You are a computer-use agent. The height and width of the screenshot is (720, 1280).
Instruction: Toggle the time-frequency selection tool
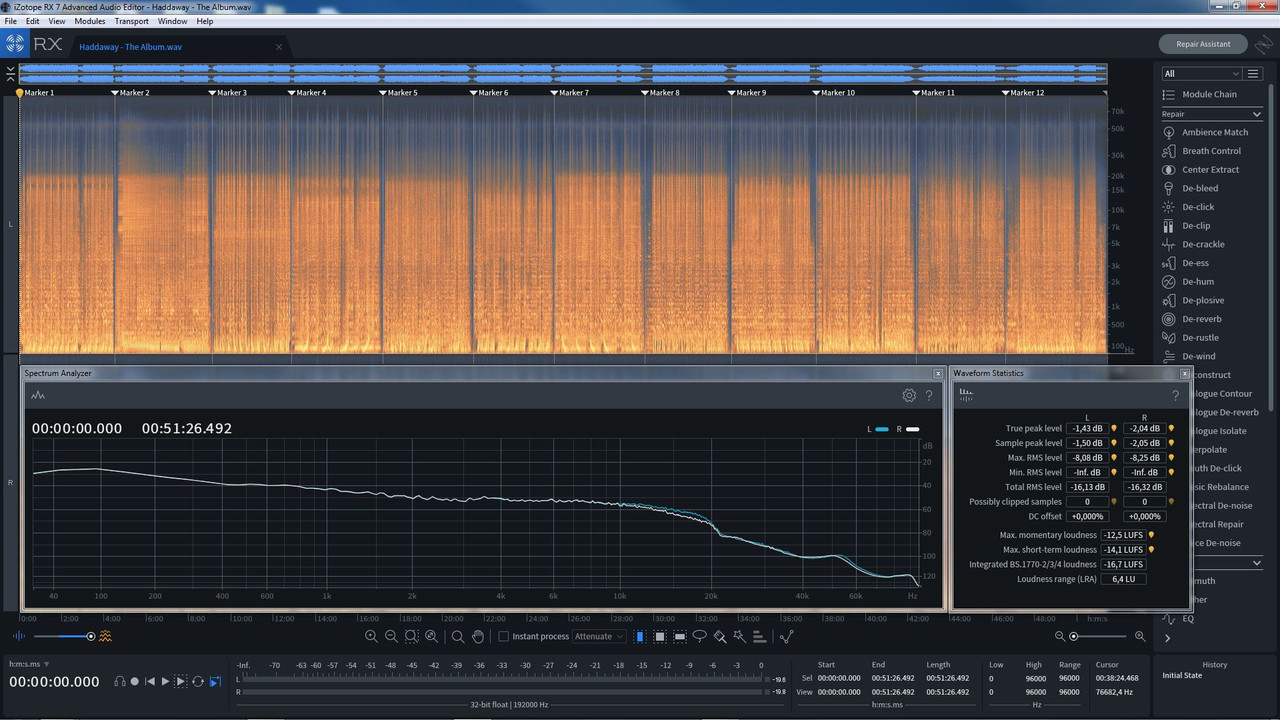tap(660, 636)
